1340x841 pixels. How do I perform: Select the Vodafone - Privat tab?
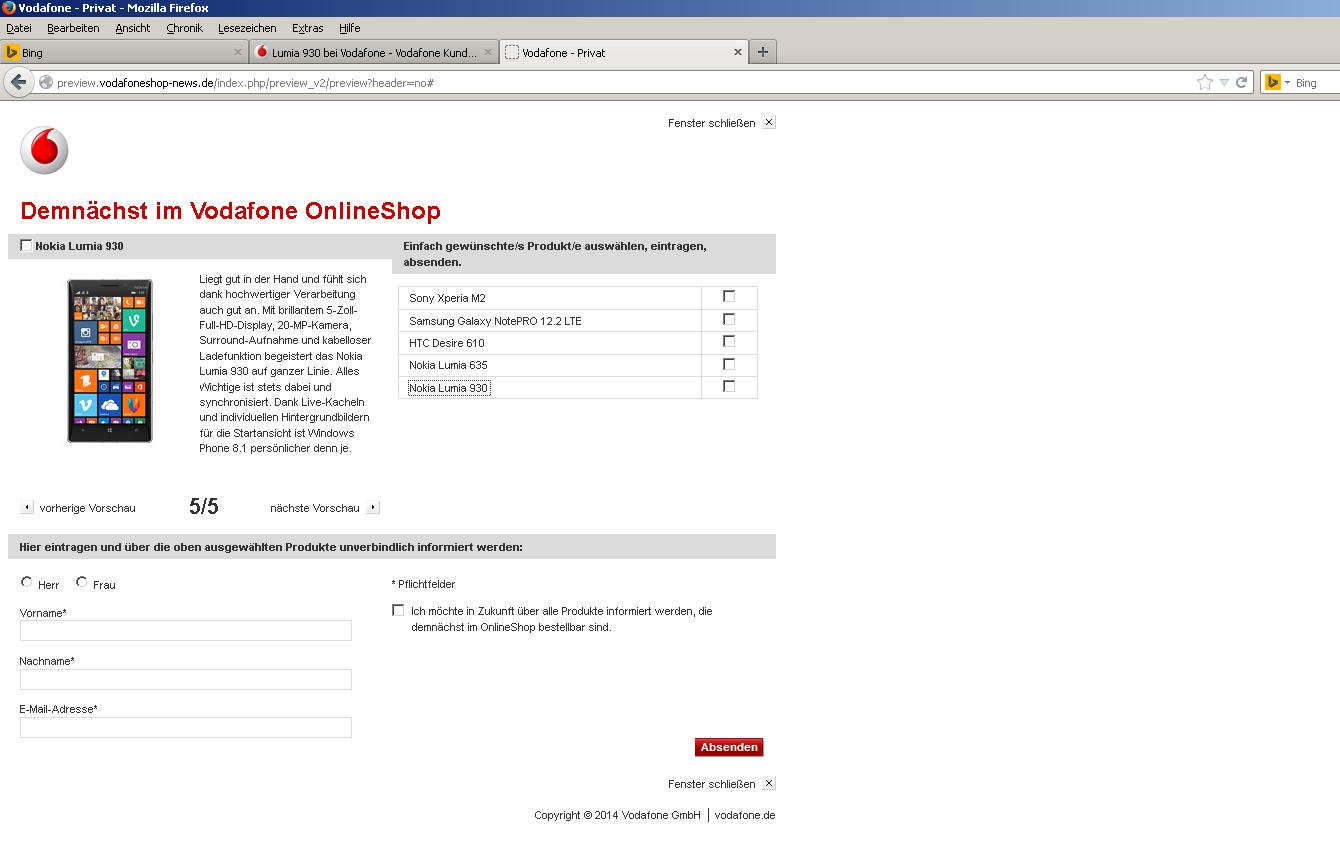pyautogui.click(x=624, y=52)
